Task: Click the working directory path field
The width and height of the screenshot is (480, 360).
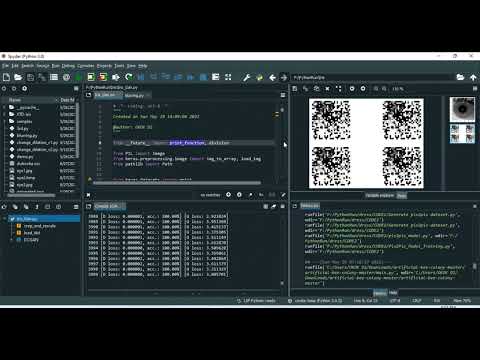Action: 371,78
